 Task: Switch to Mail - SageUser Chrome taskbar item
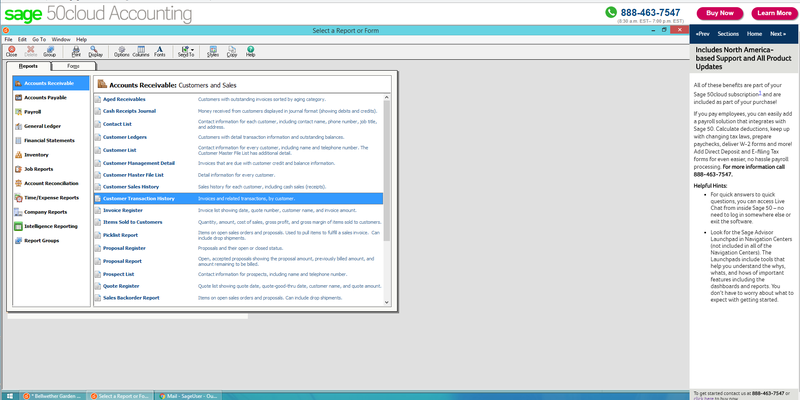pos(188,396)
